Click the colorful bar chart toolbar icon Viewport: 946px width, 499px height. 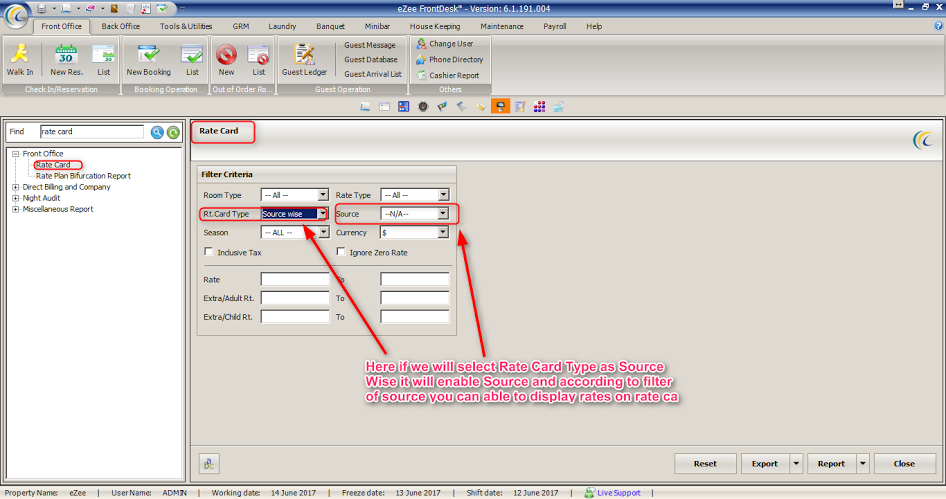(x=442, y=107)
